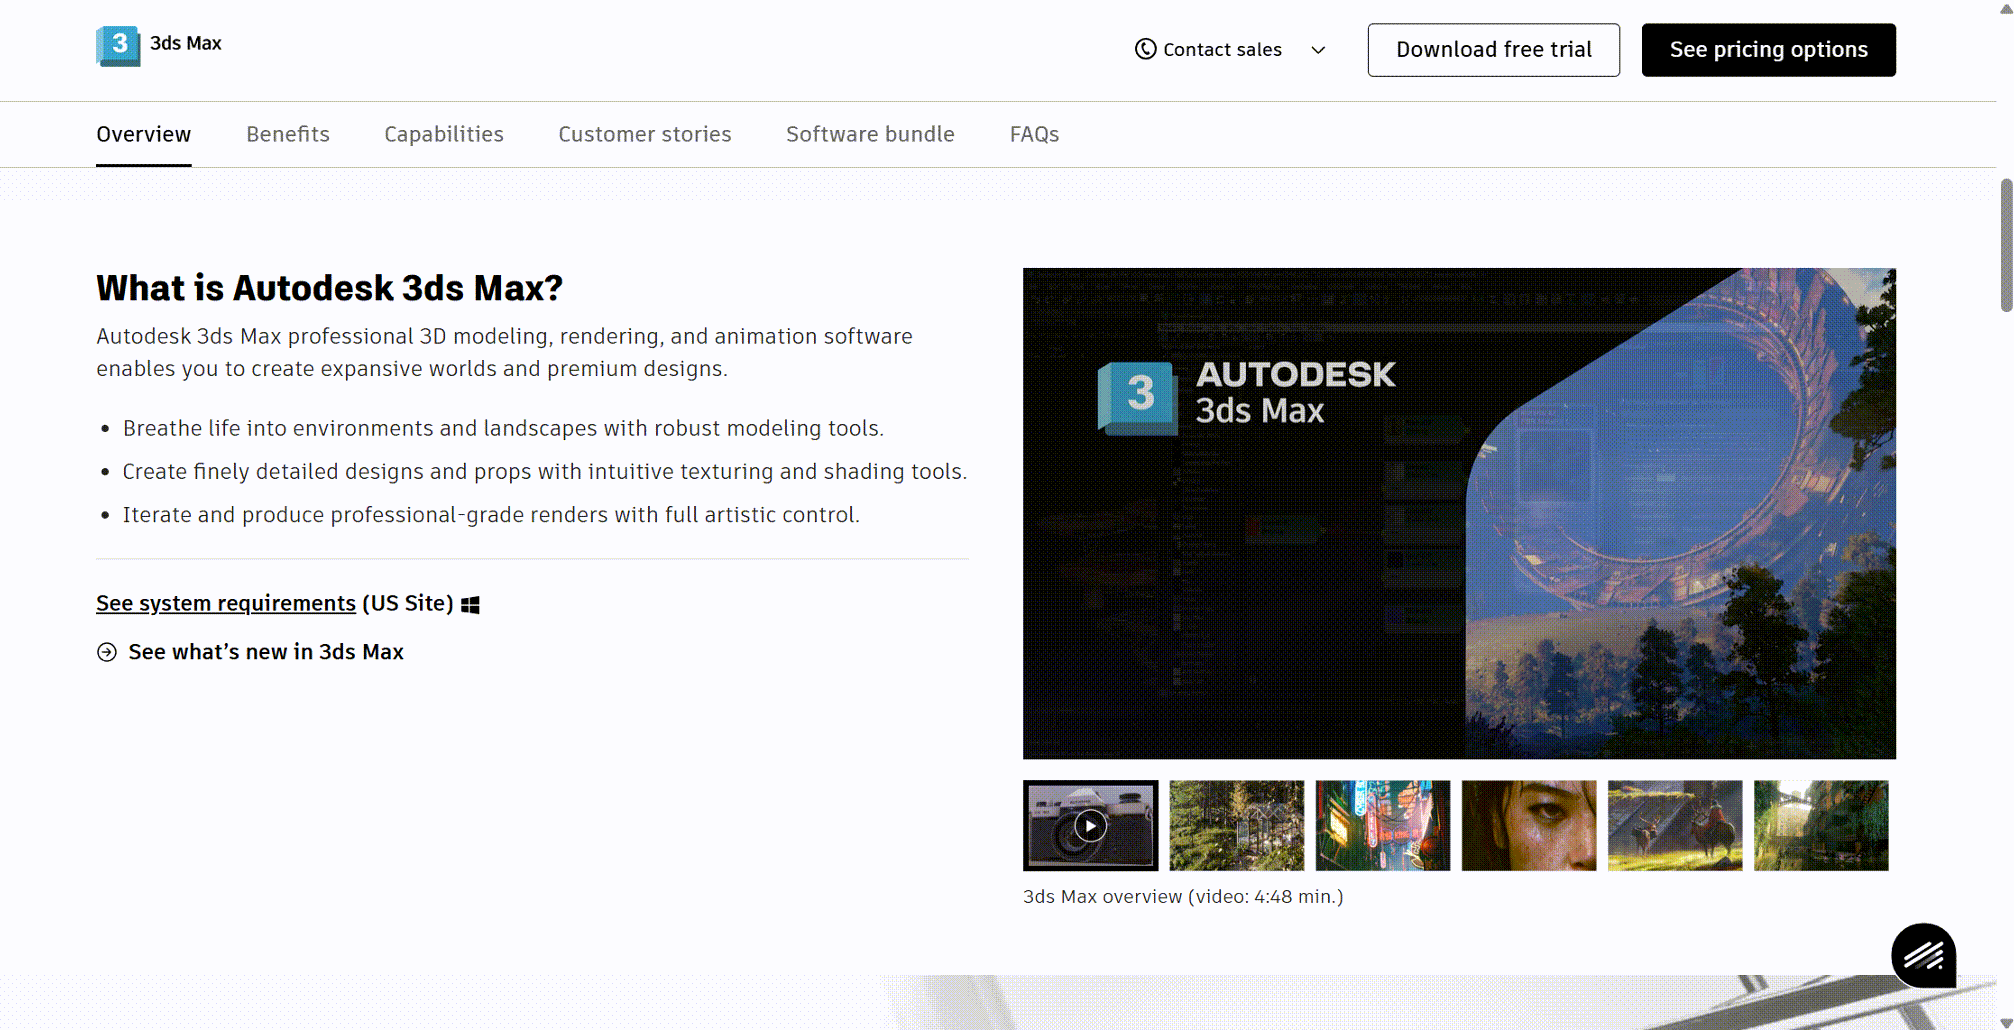Open the Capabilities tab
The height and width of the screenshot is (1030, 2014).
[x=444, y=134]
